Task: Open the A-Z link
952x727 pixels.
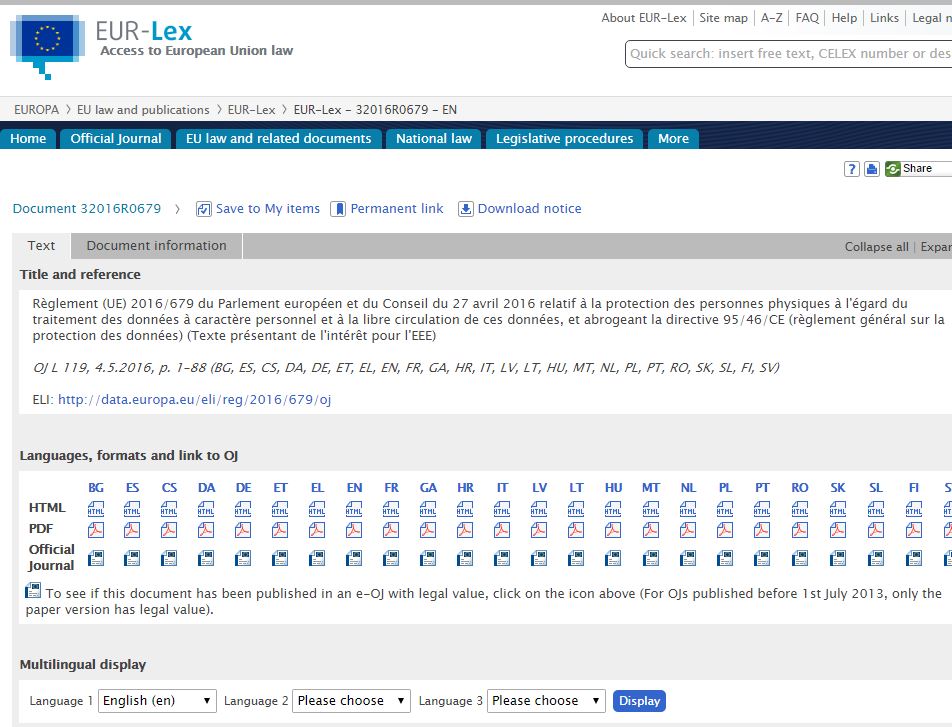Action: 772,18
